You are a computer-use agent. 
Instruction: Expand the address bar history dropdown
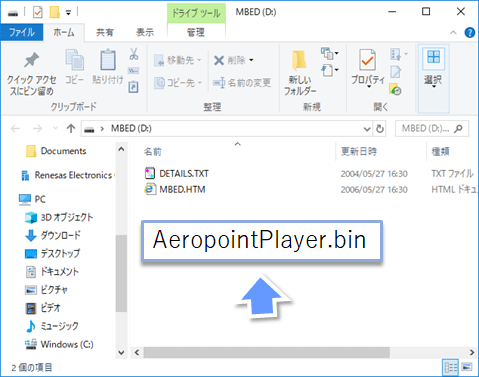pos(367,129)
